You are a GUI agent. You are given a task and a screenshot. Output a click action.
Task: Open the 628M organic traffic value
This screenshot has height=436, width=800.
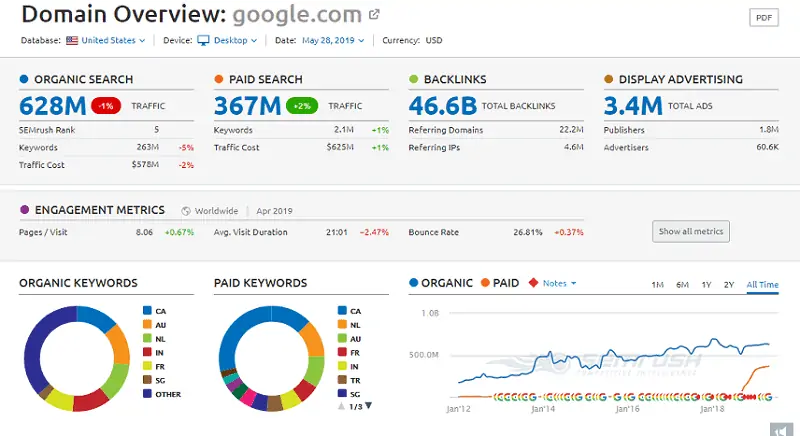(x=53, y=106)
